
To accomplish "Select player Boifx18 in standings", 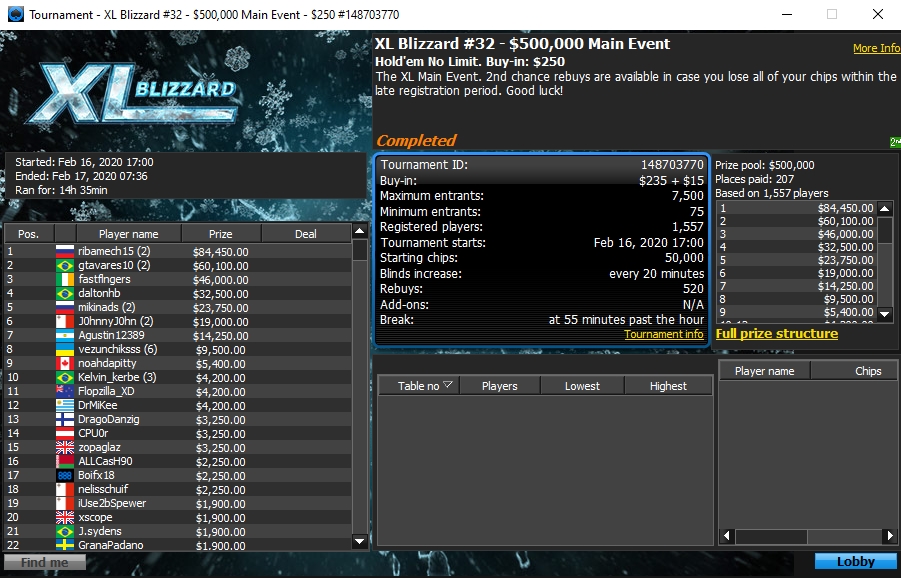I will pos(178,475).
